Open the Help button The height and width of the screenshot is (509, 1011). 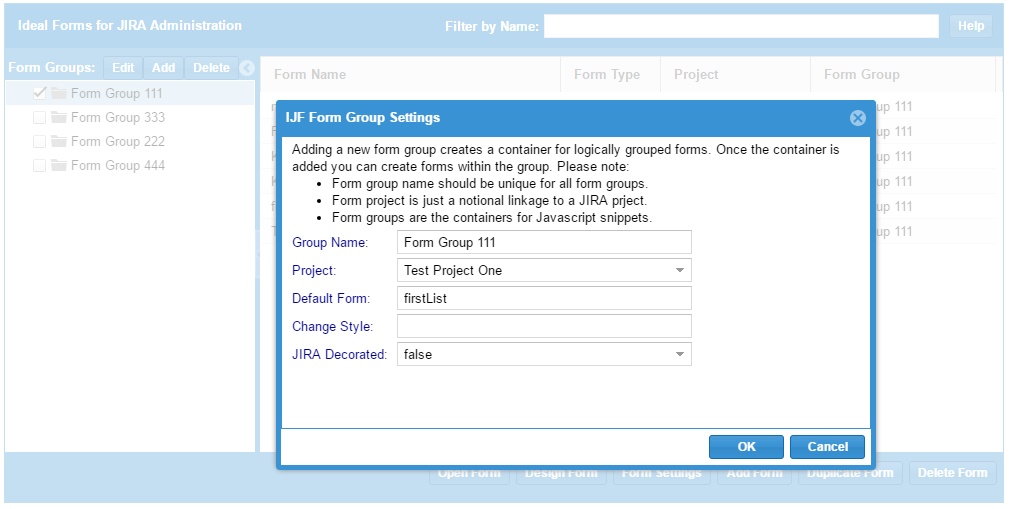click(x=971, y=26)
